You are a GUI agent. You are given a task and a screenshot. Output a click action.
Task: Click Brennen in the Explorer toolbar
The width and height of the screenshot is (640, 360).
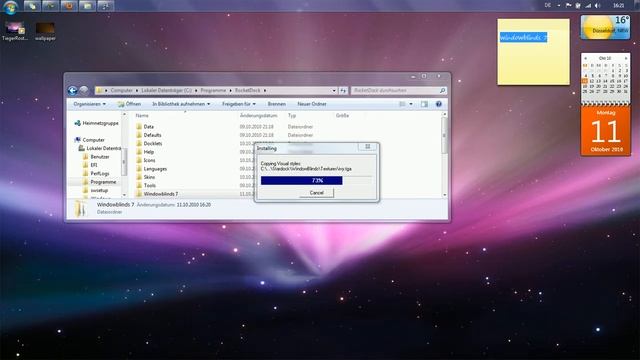[x=277, y=104]
